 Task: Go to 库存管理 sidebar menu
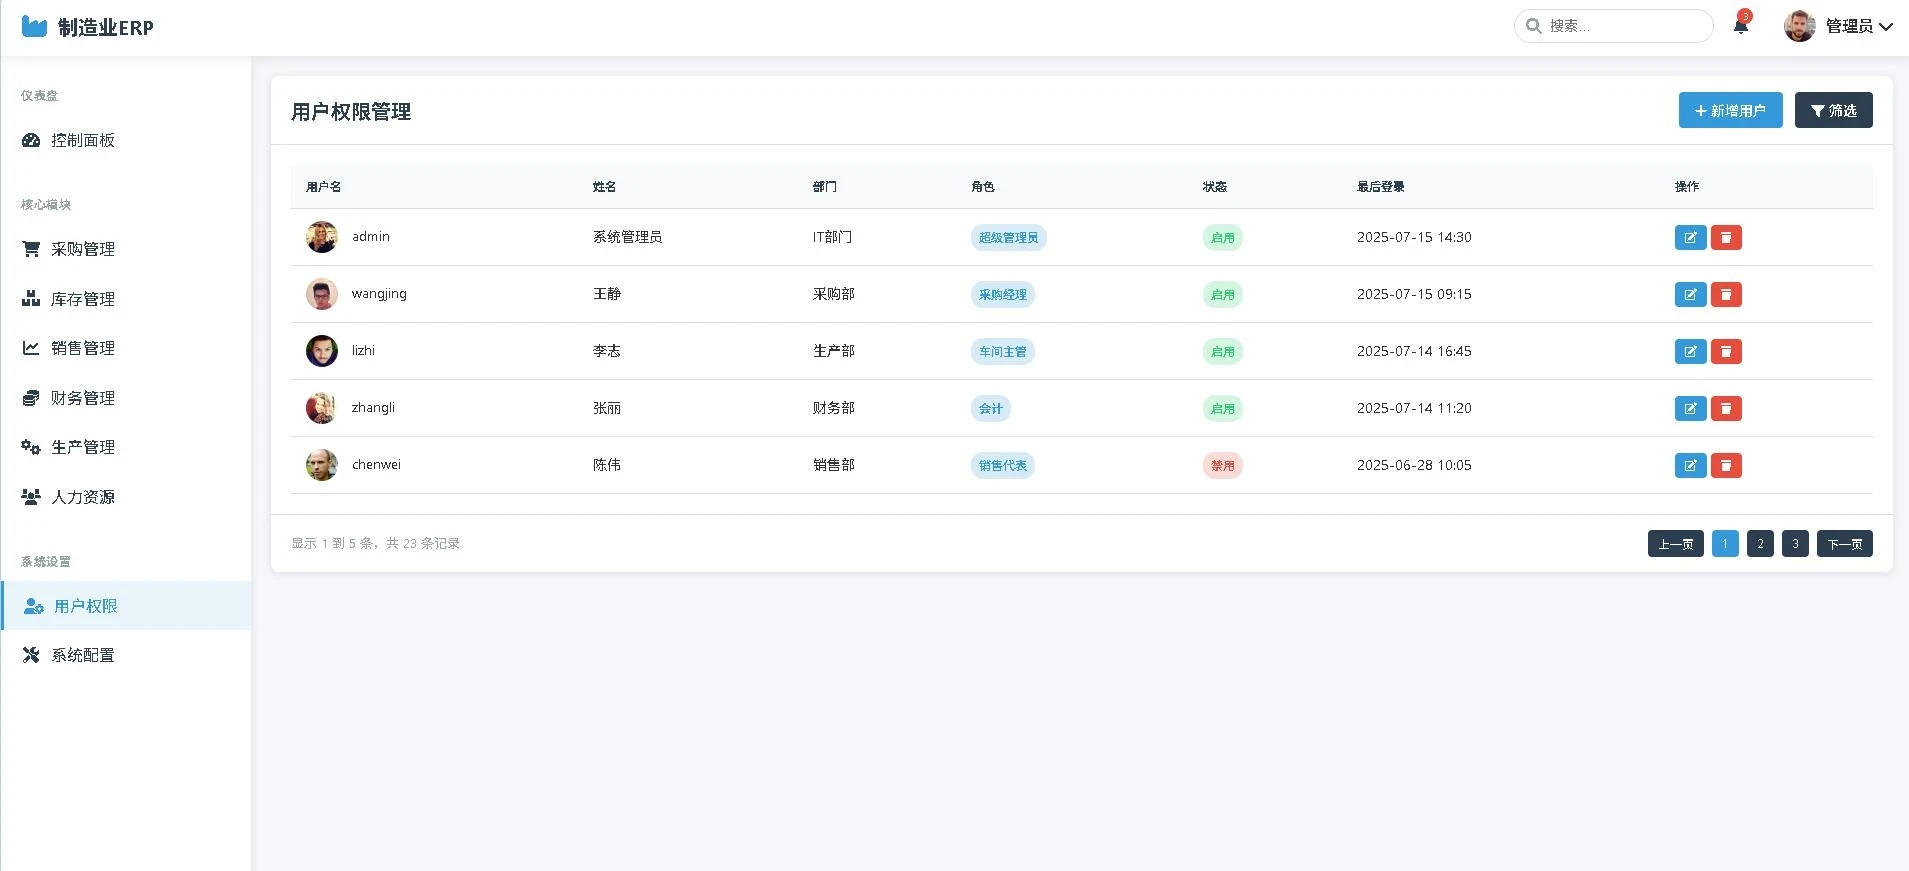83,299
